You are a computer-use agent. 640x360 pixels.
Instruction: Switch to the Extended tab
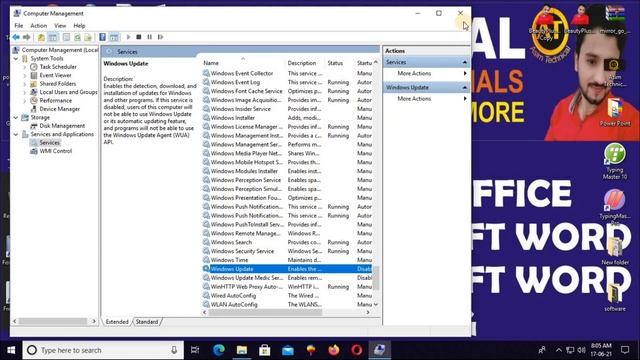(117, 322)
